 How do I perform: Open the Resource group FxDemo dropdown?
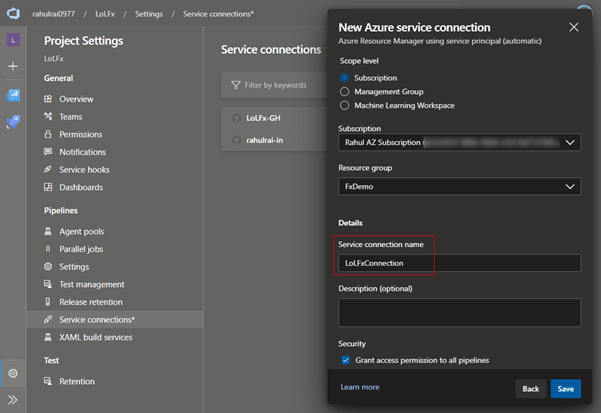(x=459, y=187)
